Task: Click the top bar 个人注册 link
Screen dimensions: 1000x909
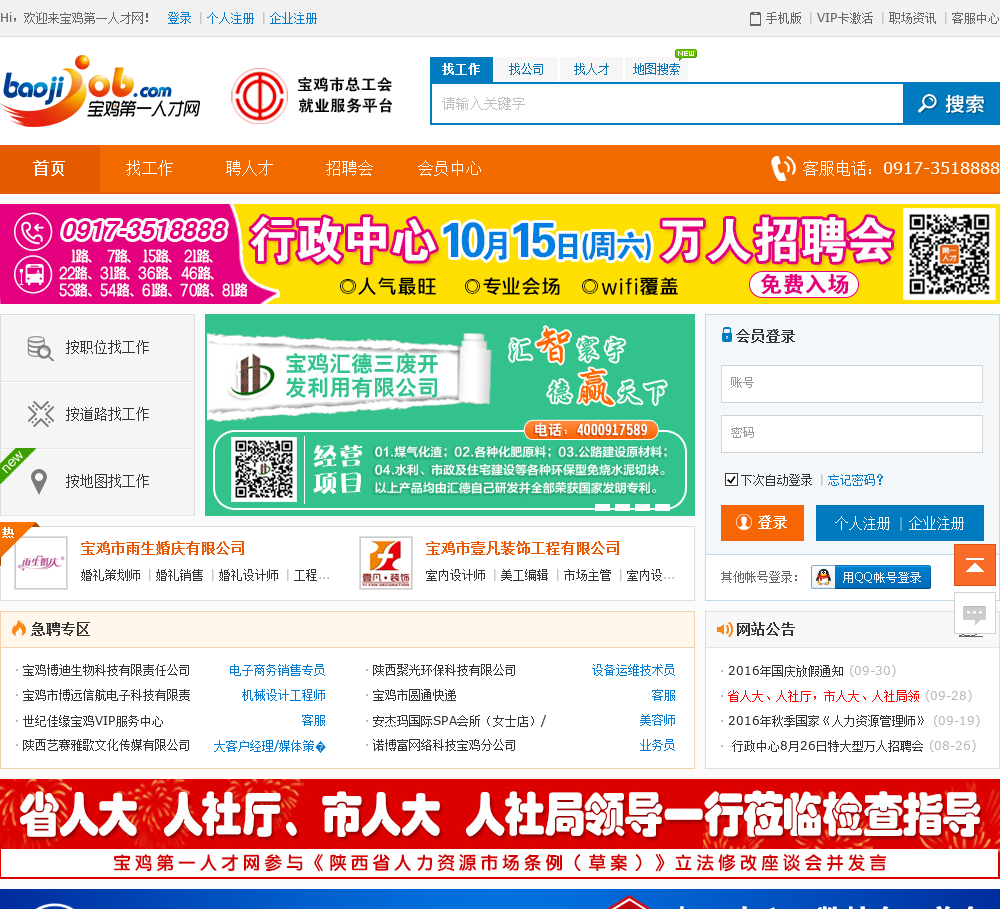Action: (x=230, y=18)
